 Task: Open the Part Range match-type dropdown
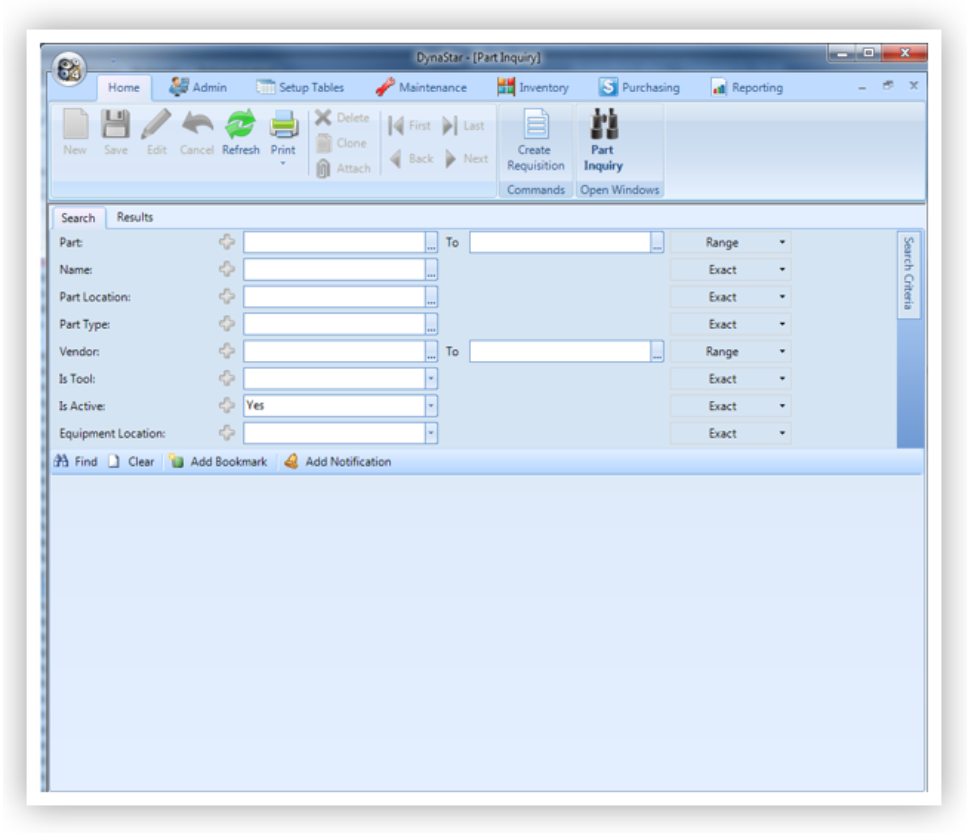(x=782, y=243)
